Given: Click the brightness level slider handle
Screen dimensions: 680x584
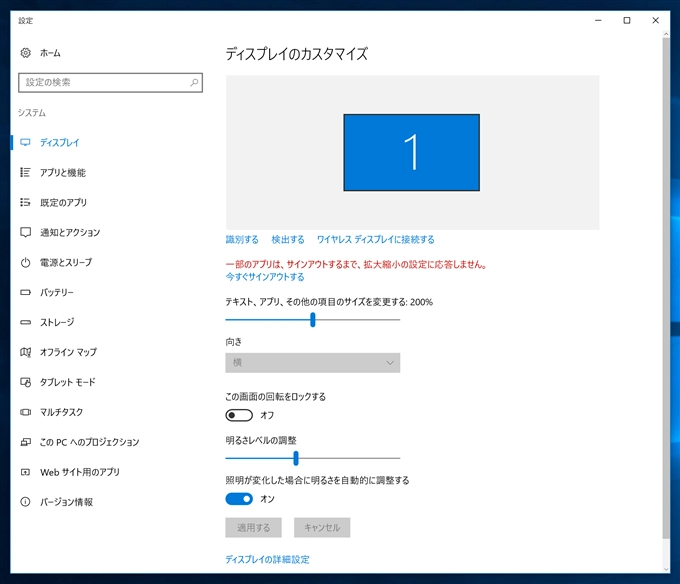Looking at the screenshot, I should 296,458.
